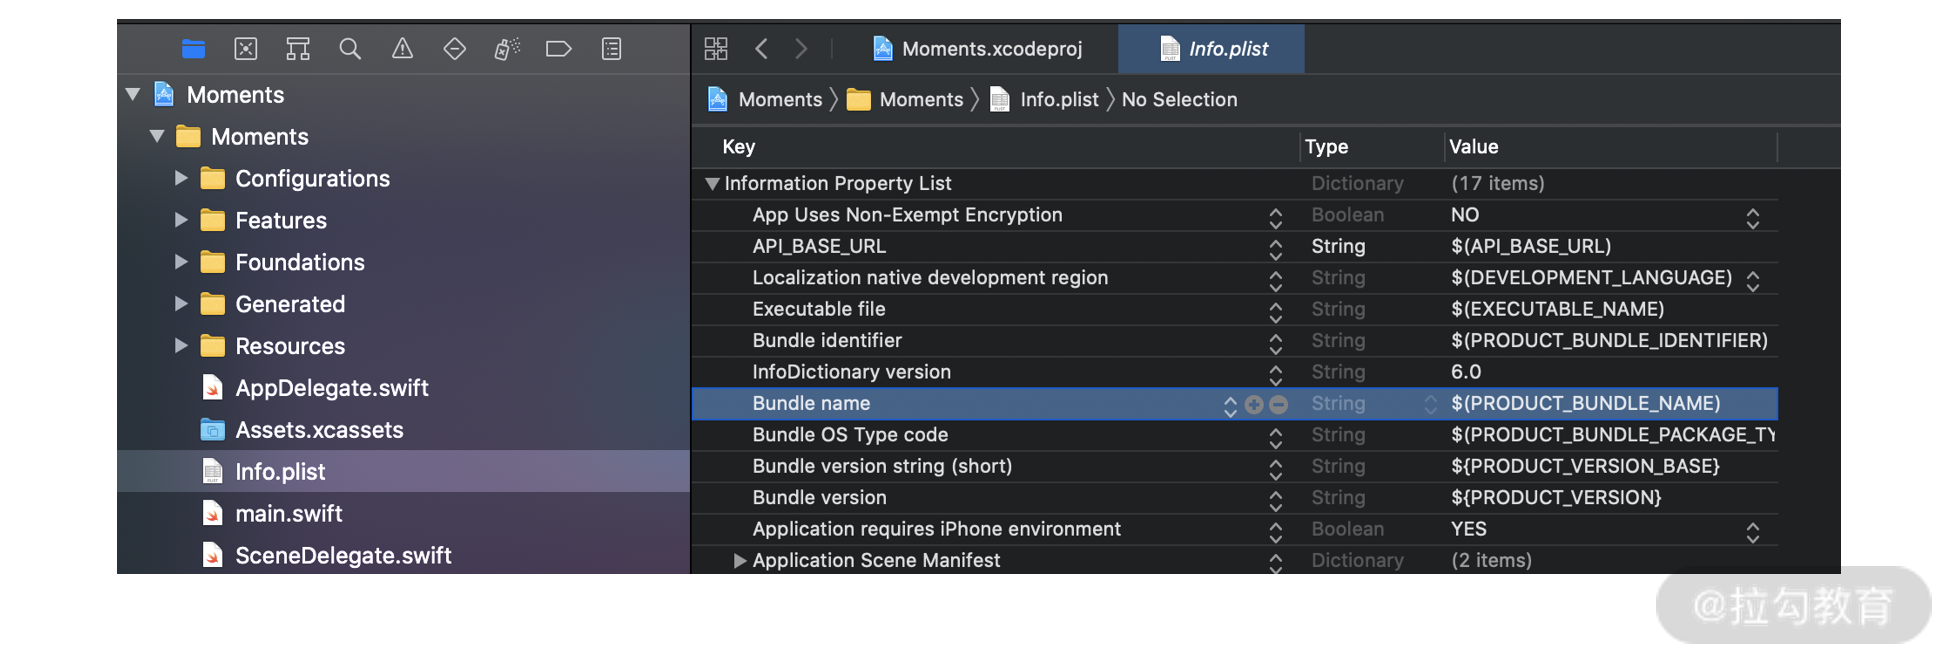1958x670 pixels.
Task: Expand the Resources folder
Action: (181, 346)
